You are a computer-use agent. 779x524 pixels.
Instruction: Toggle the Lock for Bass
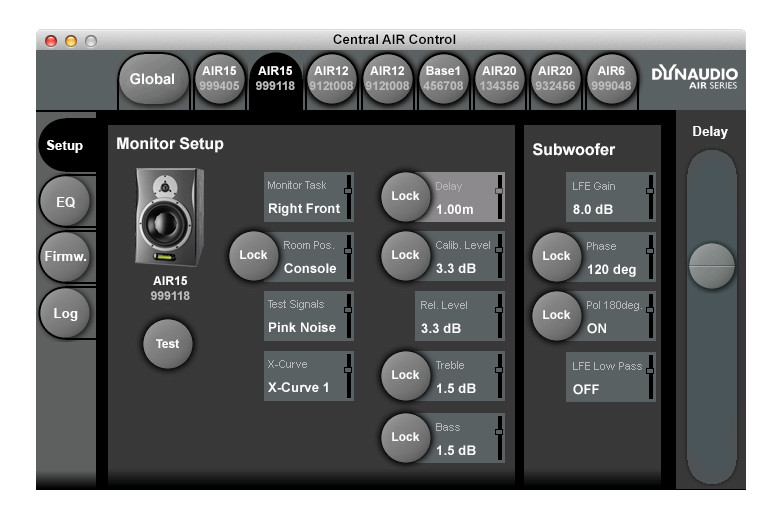(x=405, y=437)
